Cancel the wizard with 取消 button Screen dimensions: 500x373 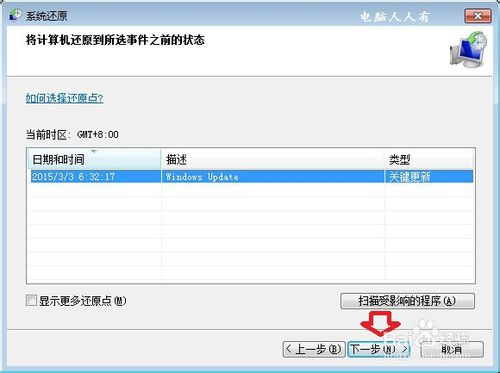tap(452, 349)
